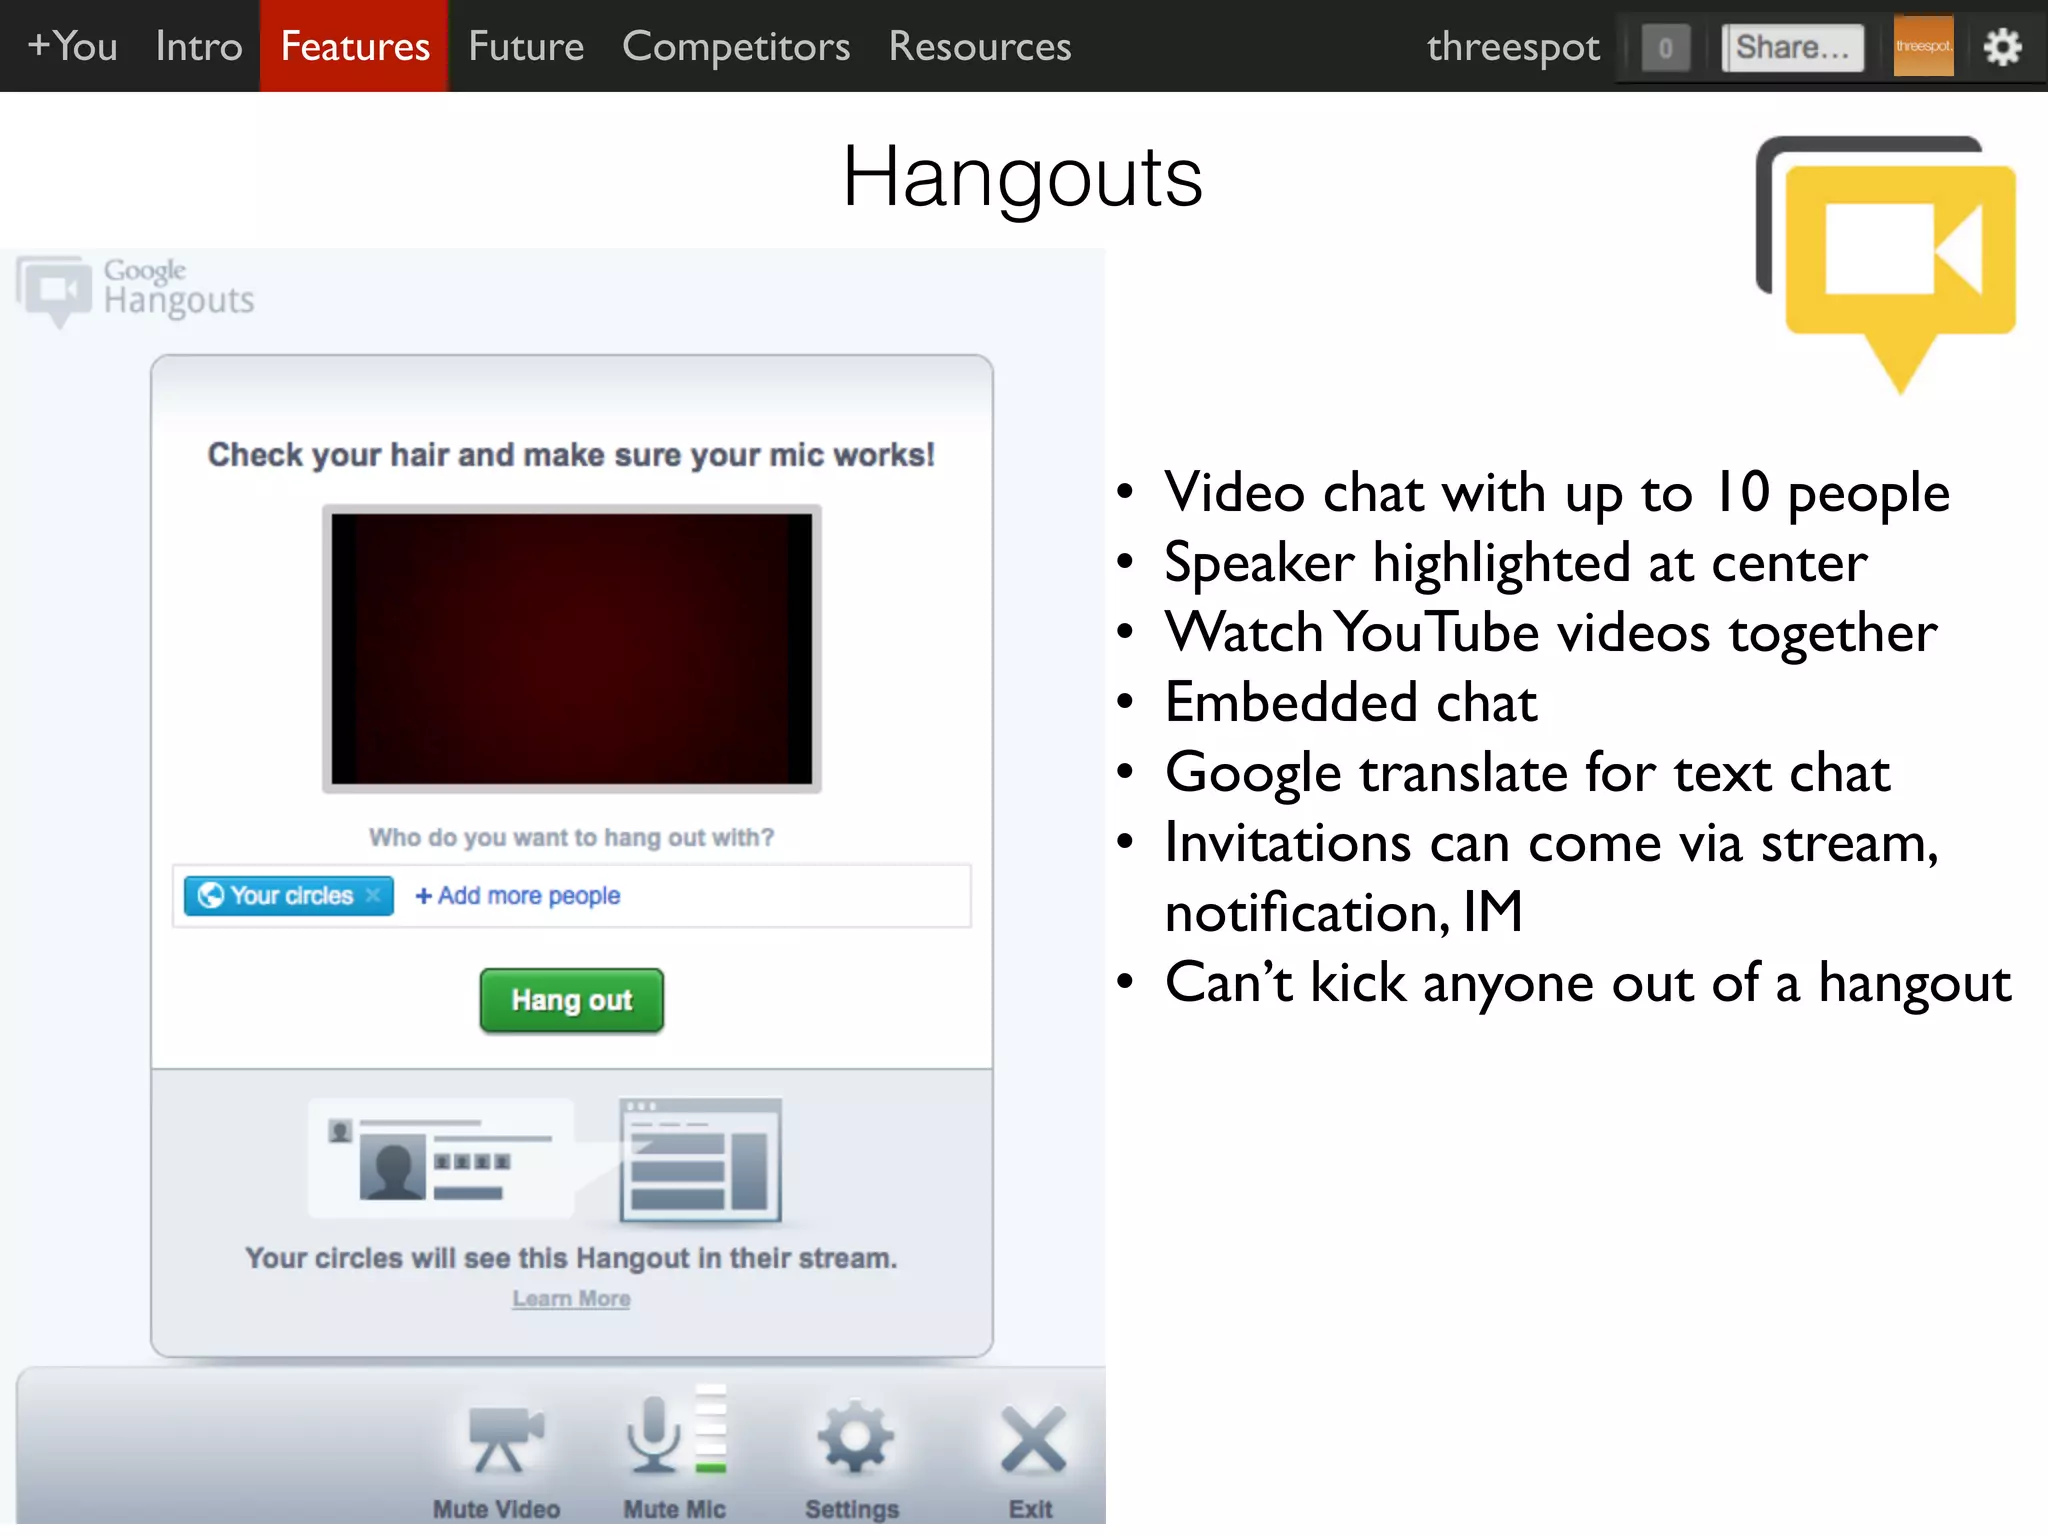
Task: Open the notifications counter showing 0
Action: (x=1666, y=47)
